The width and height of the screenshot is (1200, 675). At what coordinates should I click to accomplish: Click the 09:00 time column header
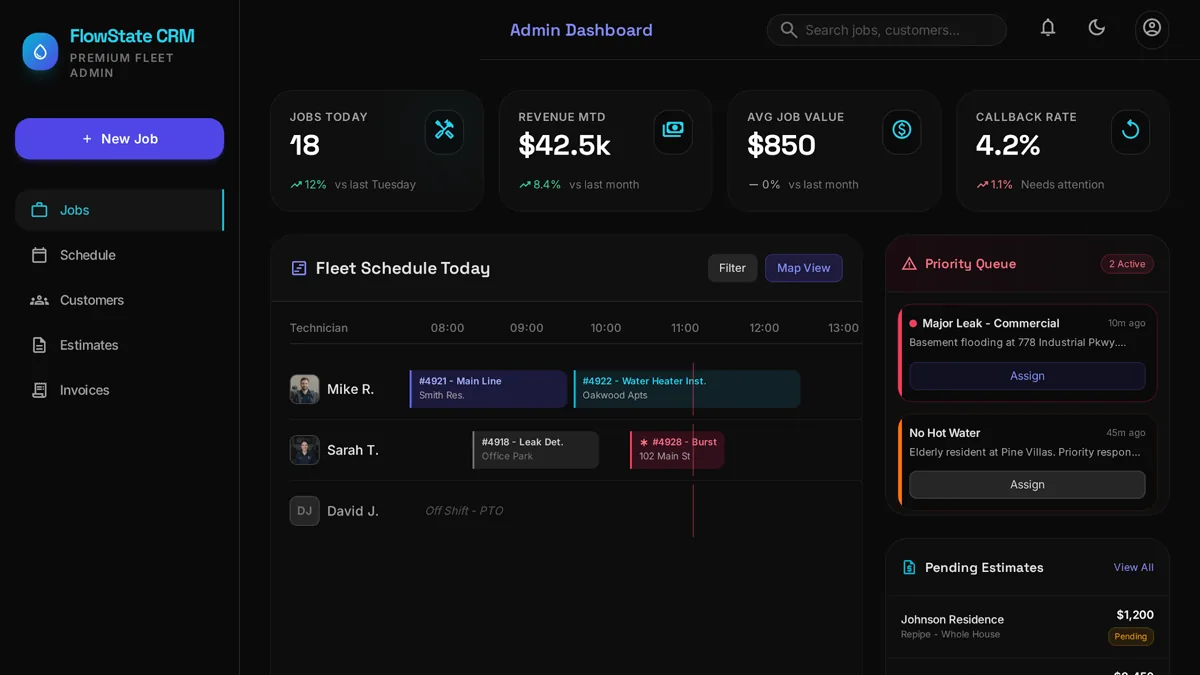point(527,328)
